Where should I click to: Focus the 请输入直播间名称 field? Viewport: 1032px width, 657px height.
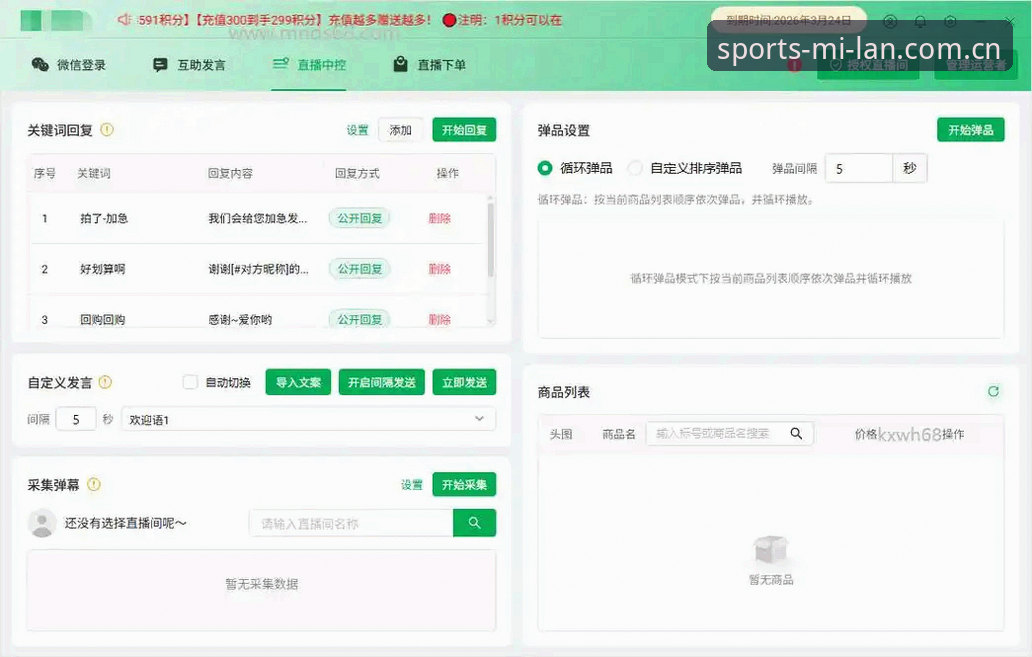tap(351, 523)
